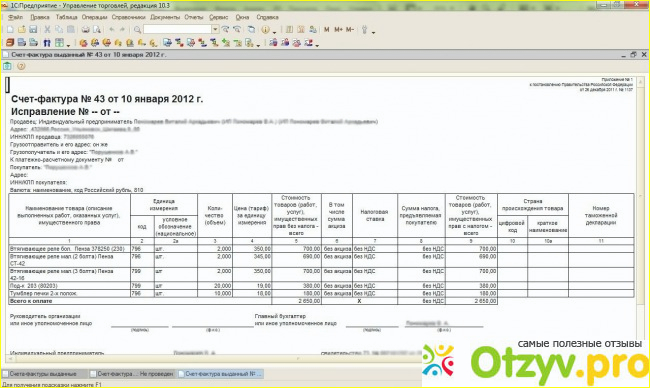Click the green icon below document title
The height and width of the screenshot is (388, 650).
pos(7,66)
